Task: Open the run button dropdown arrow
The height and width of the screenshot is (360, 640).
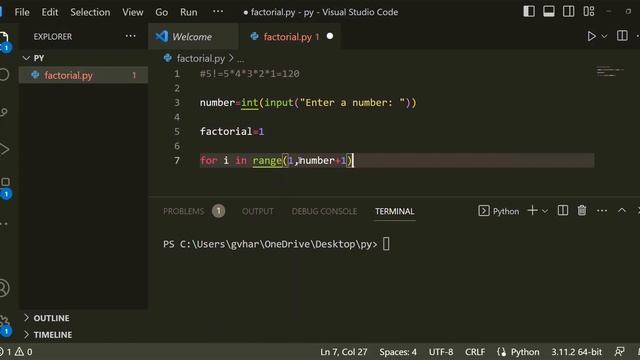Action: [604, 36]
